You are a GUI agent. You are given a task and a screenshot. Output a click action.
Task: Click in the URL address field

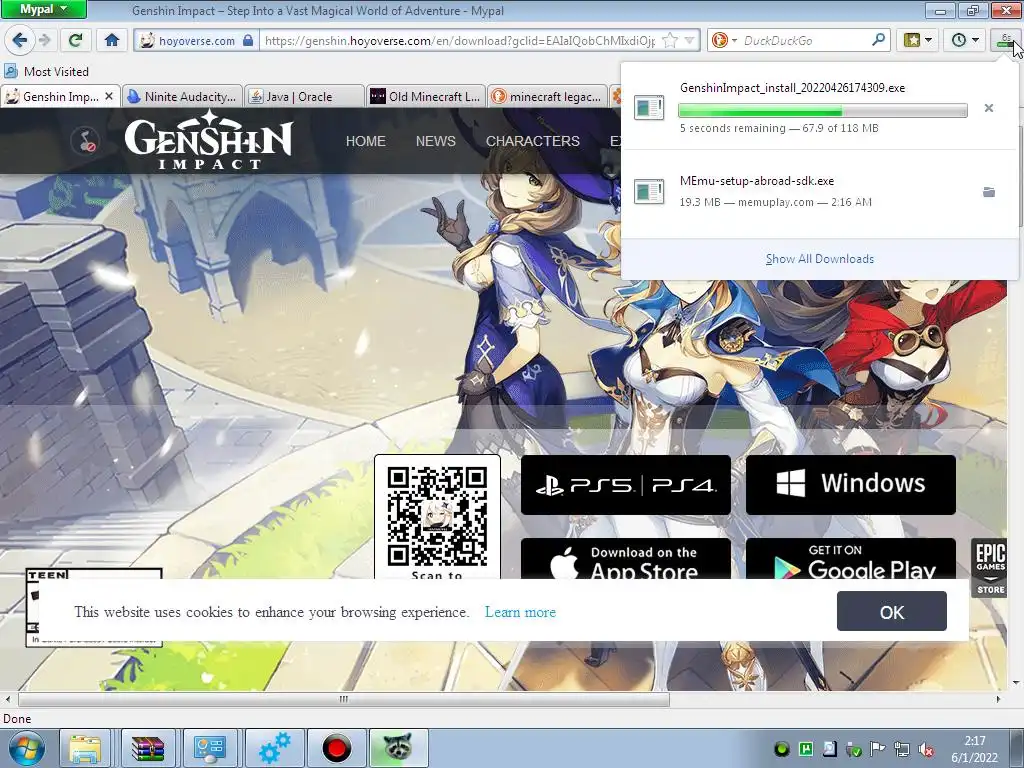click(460, 40)
